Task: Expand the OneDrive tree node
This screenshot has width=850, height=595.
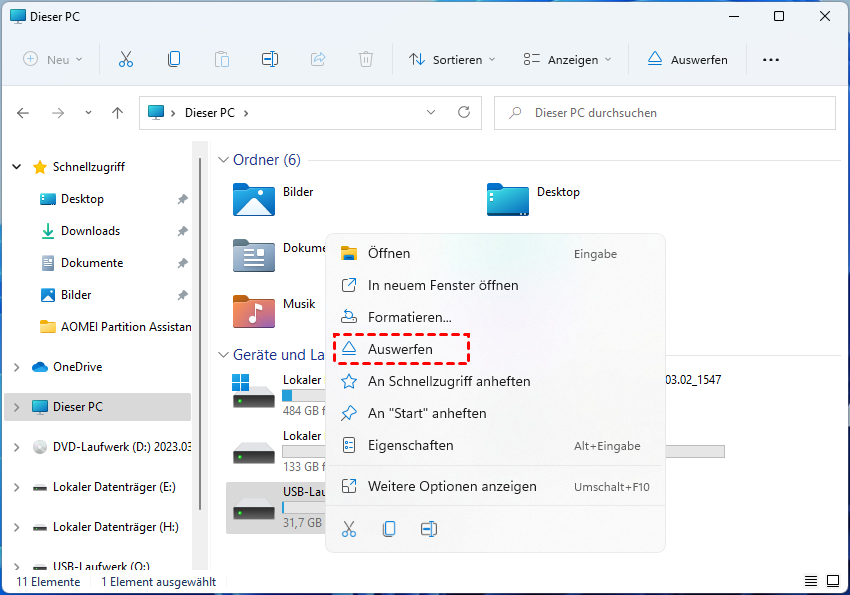Action: click(17, 367)
